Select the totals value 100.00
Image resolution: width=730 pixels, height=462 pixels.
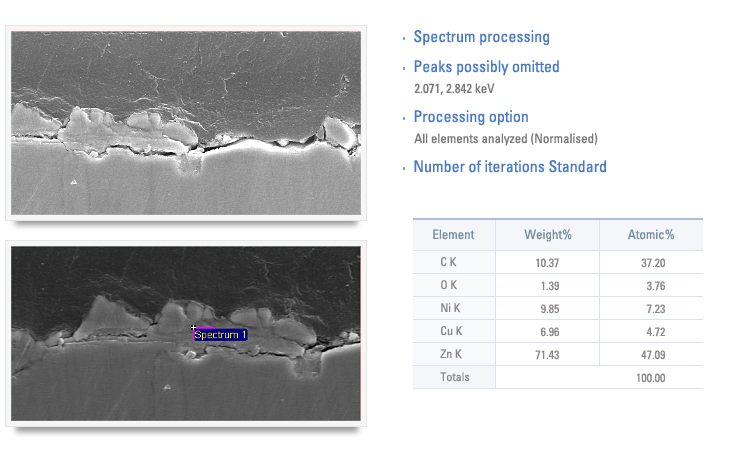650,378
